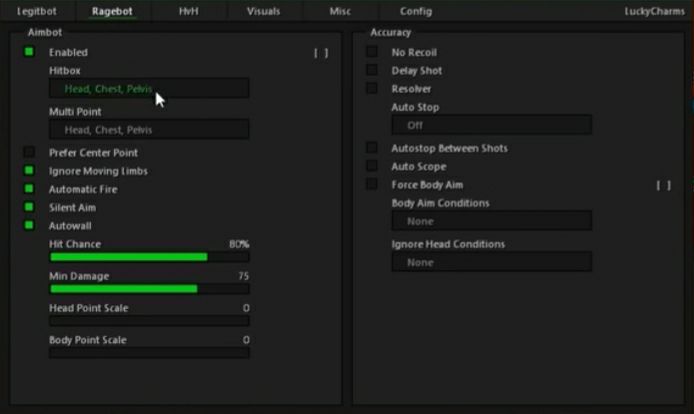The width and height of the screenshot is (694, 414).
Task: Open the HvH tab
Action: tap(189, 11)
